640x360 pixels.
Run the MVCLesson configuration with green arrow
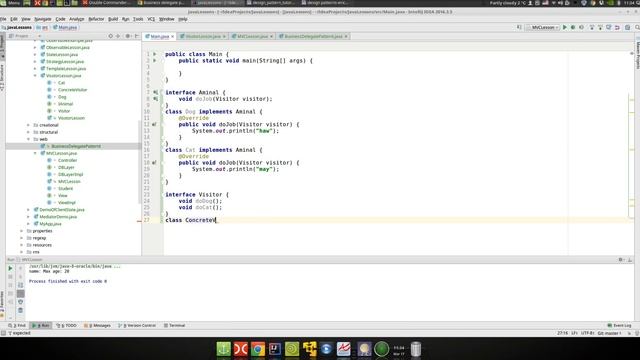coord(565,27)
